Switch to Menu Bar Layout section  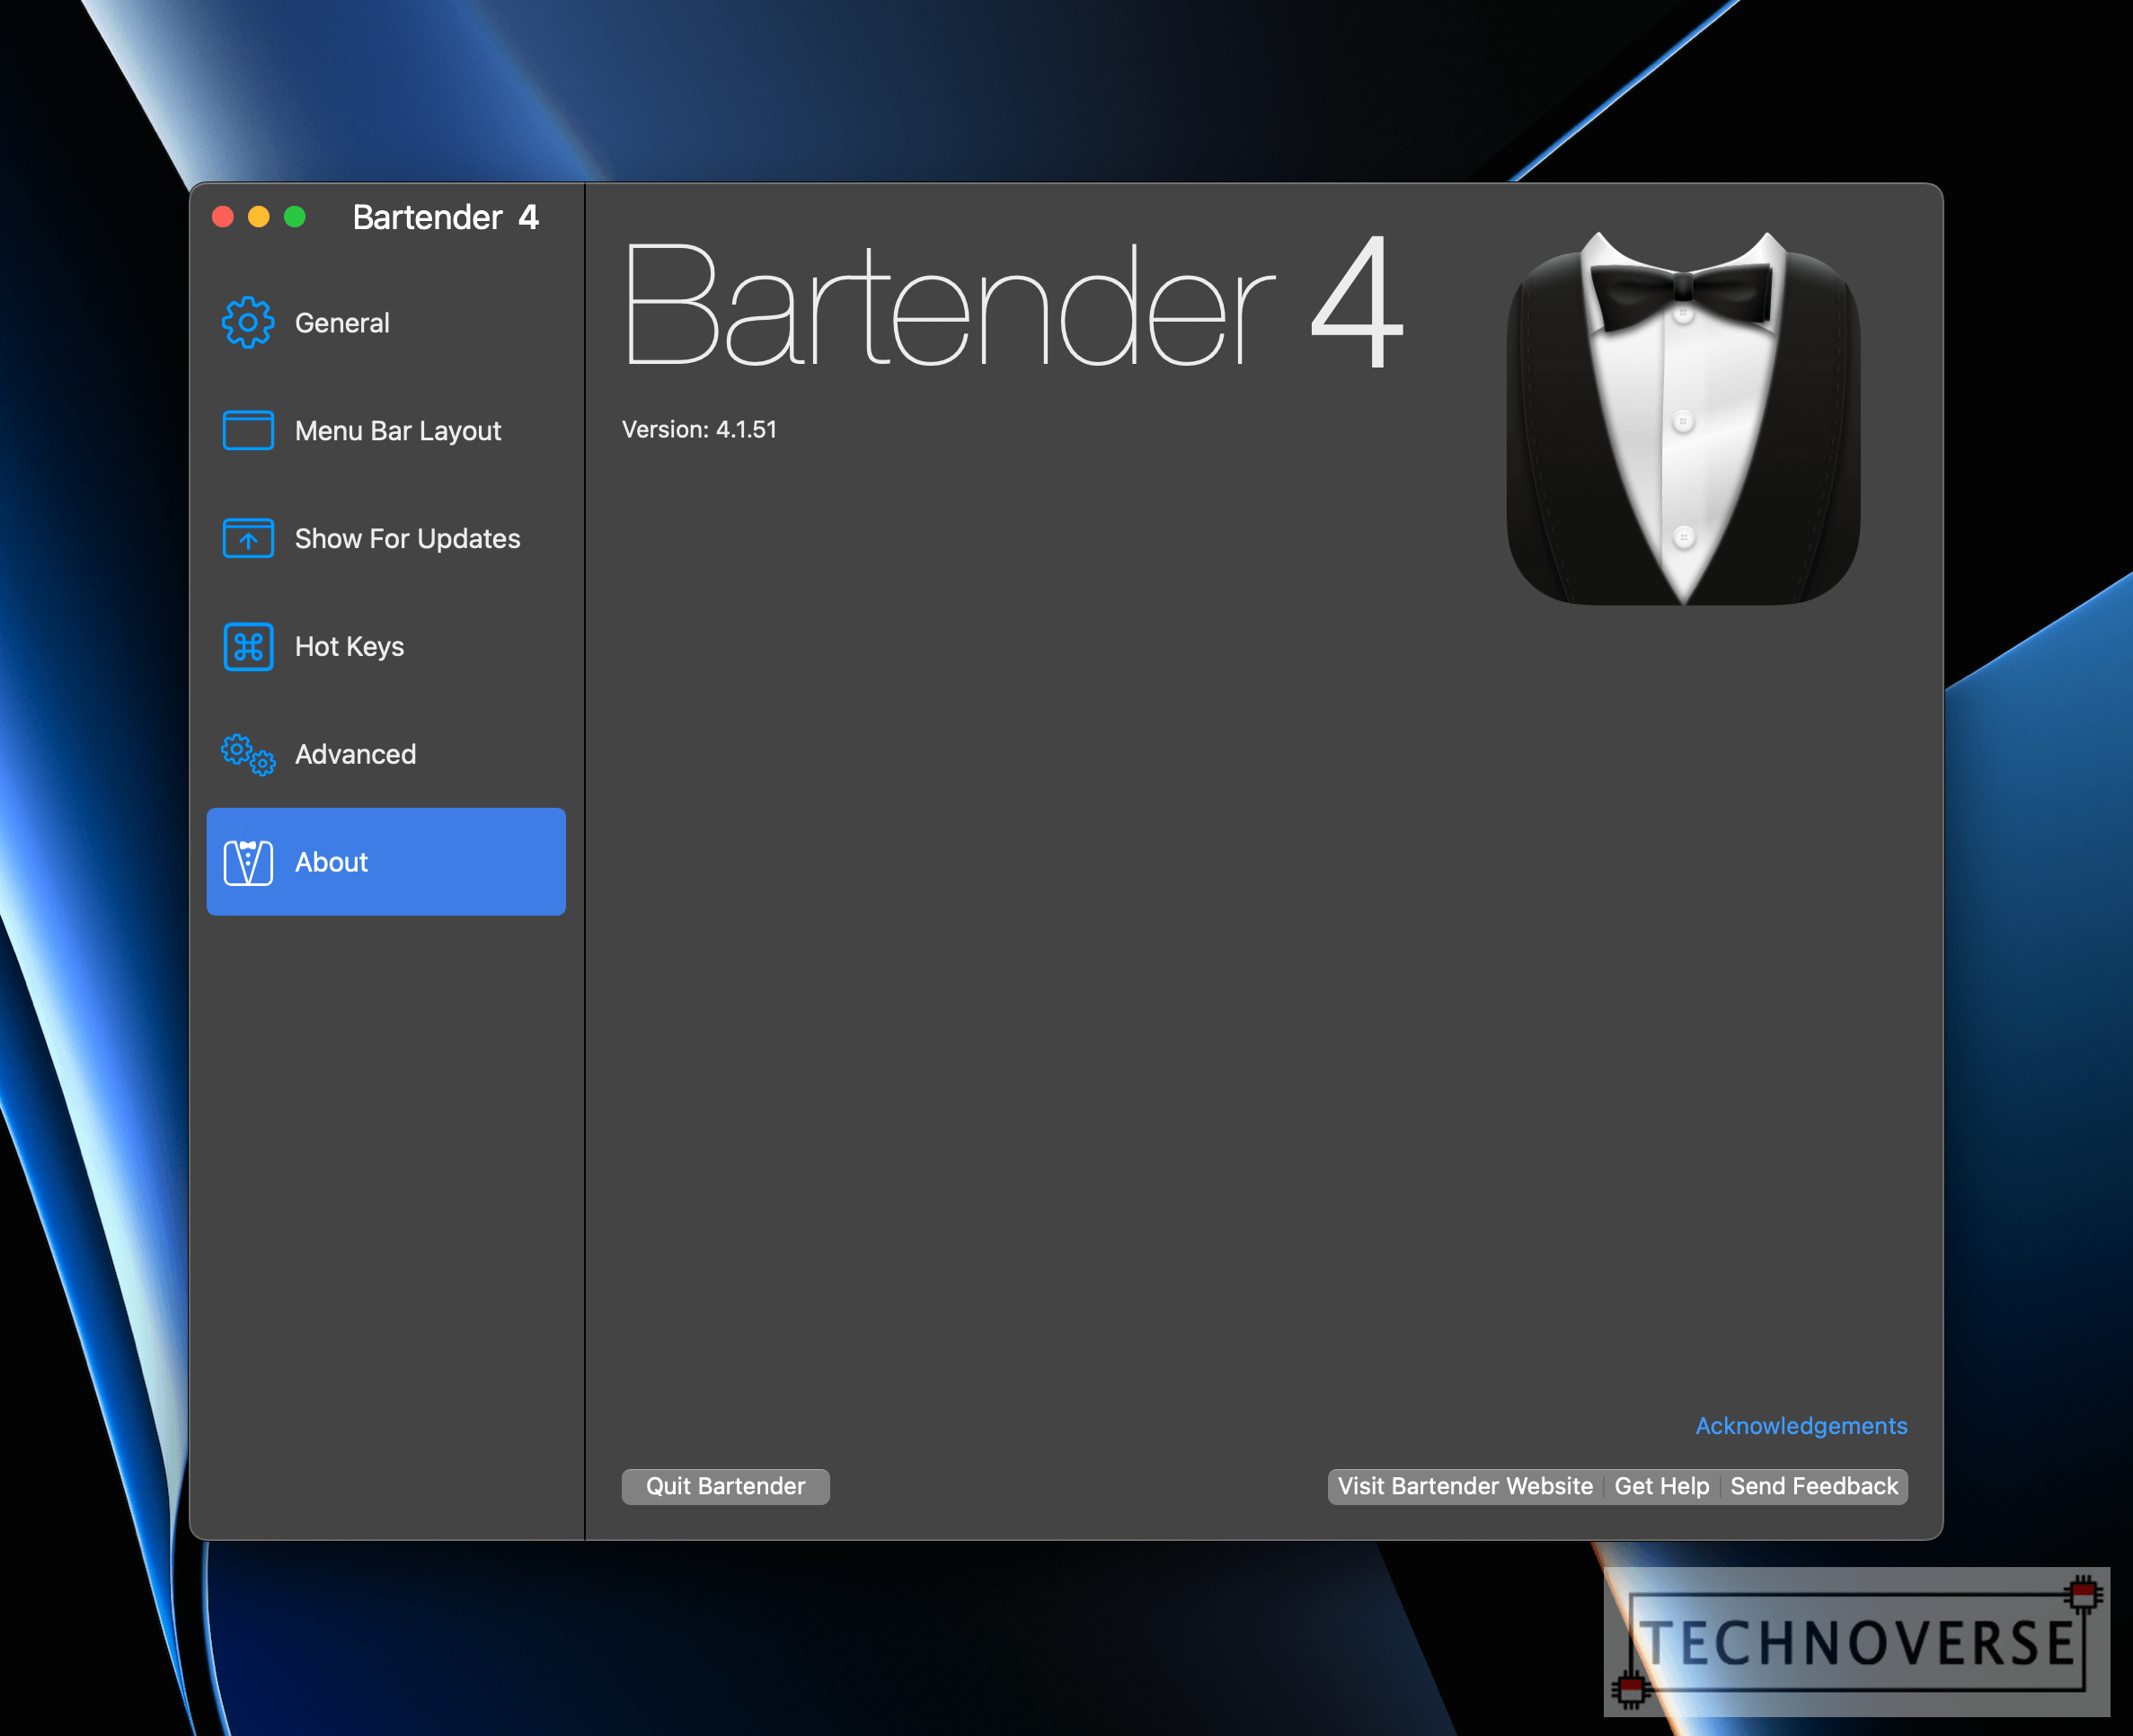386,431
